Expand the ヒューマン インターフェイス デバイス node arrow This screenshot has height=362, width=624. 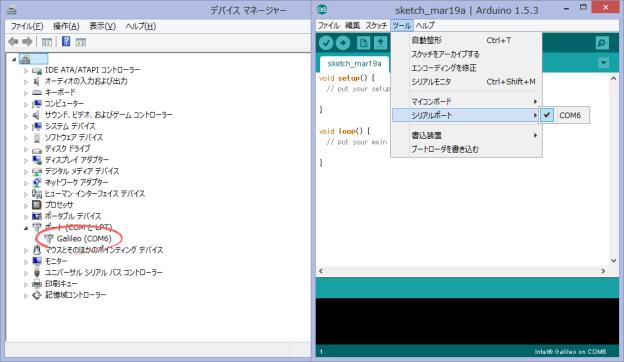coord(26,194)
